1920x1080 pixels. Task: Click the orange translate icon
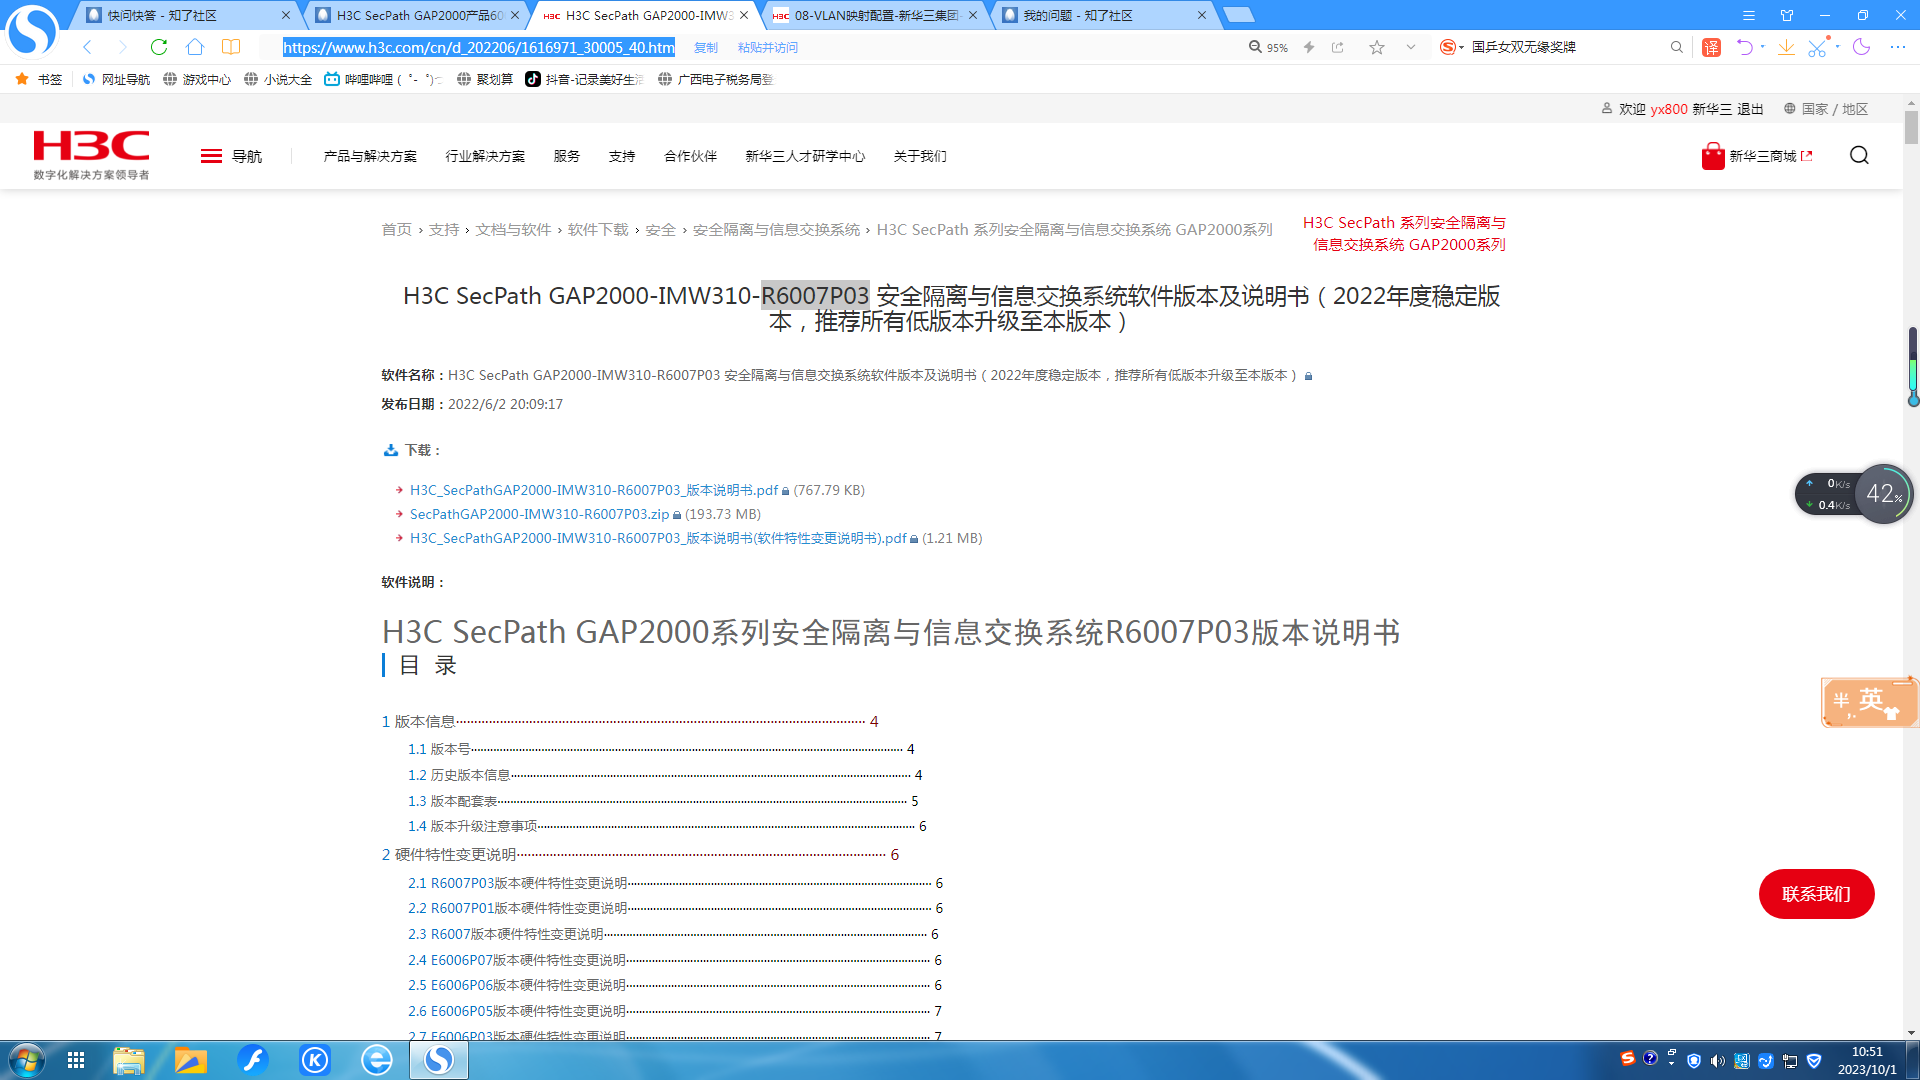point(1712,47)
